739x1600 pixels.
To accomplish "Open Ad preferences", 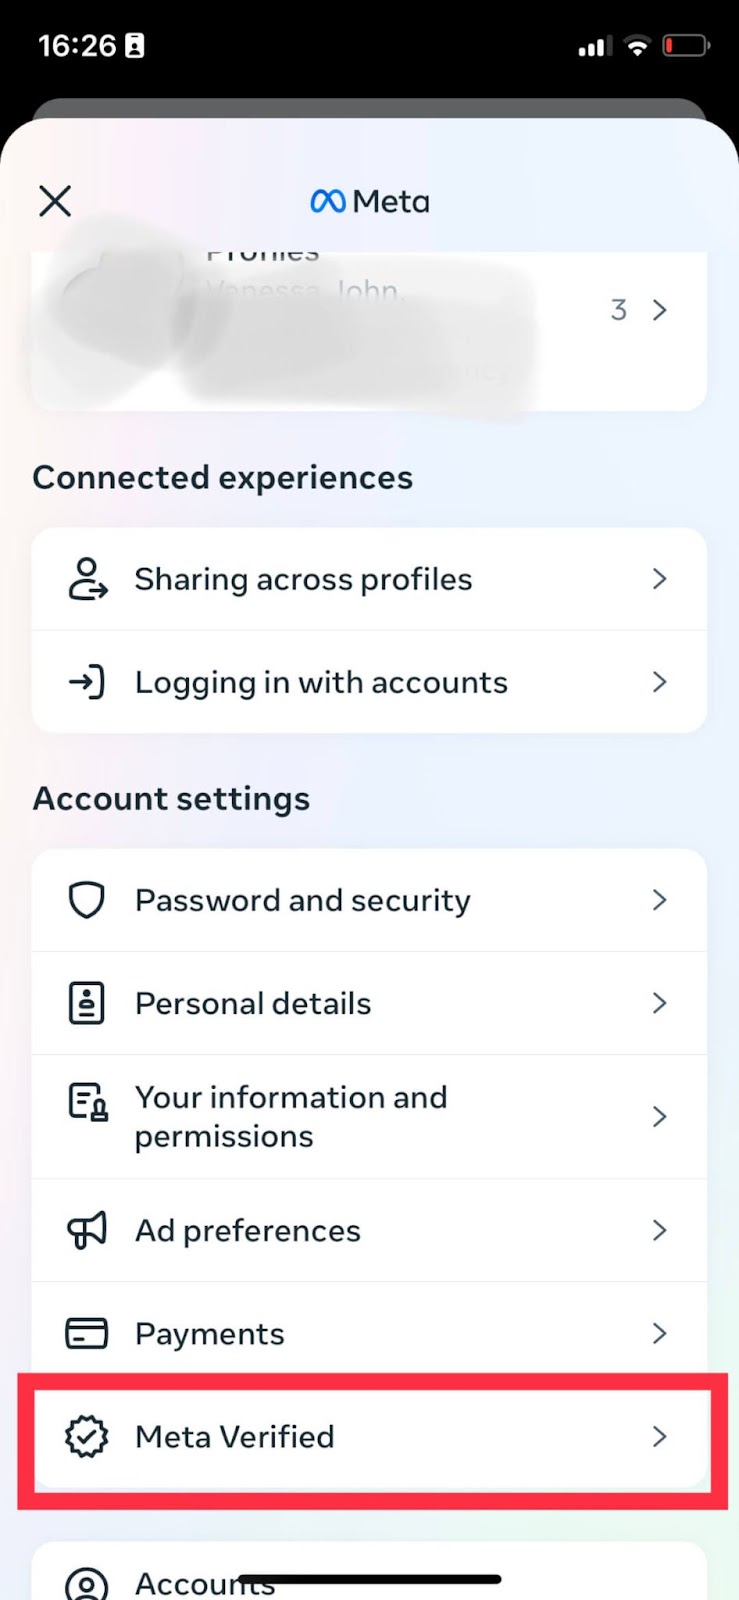I will coord(369,1231).
